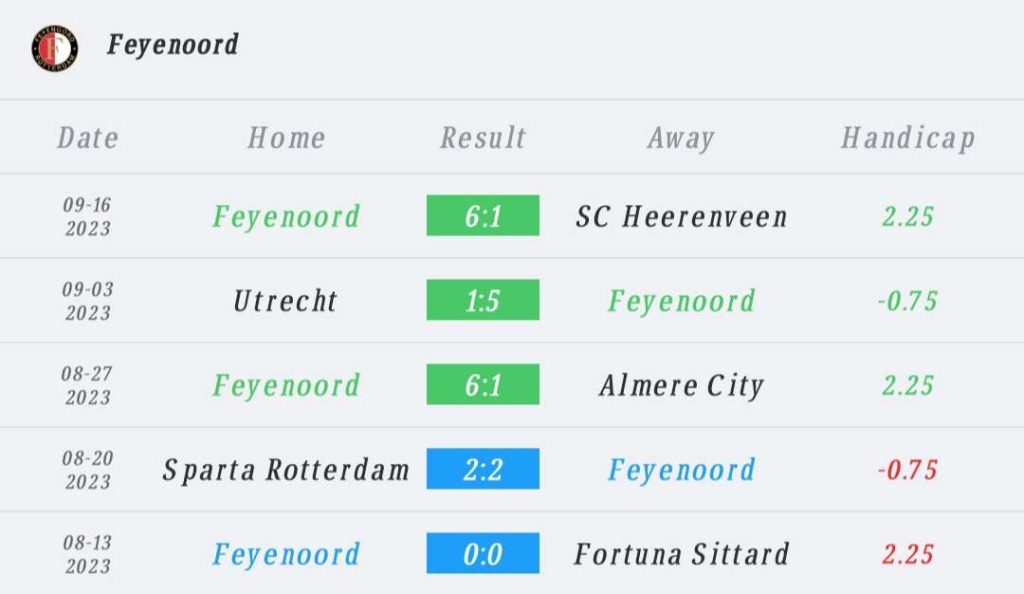Click the 09-16 2023 match date

click(x=88, y=217)
